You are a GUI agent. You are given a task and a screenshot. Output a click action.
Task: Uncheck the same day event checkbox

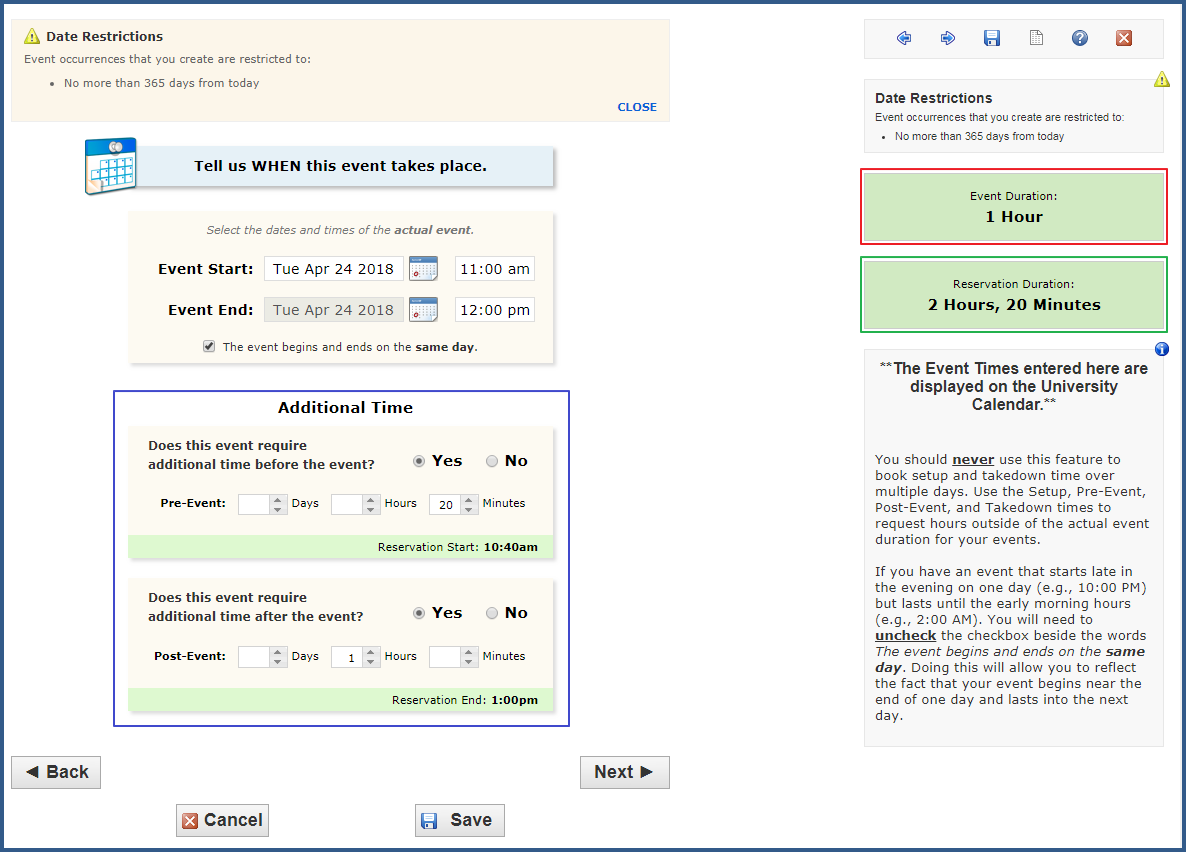209,346
